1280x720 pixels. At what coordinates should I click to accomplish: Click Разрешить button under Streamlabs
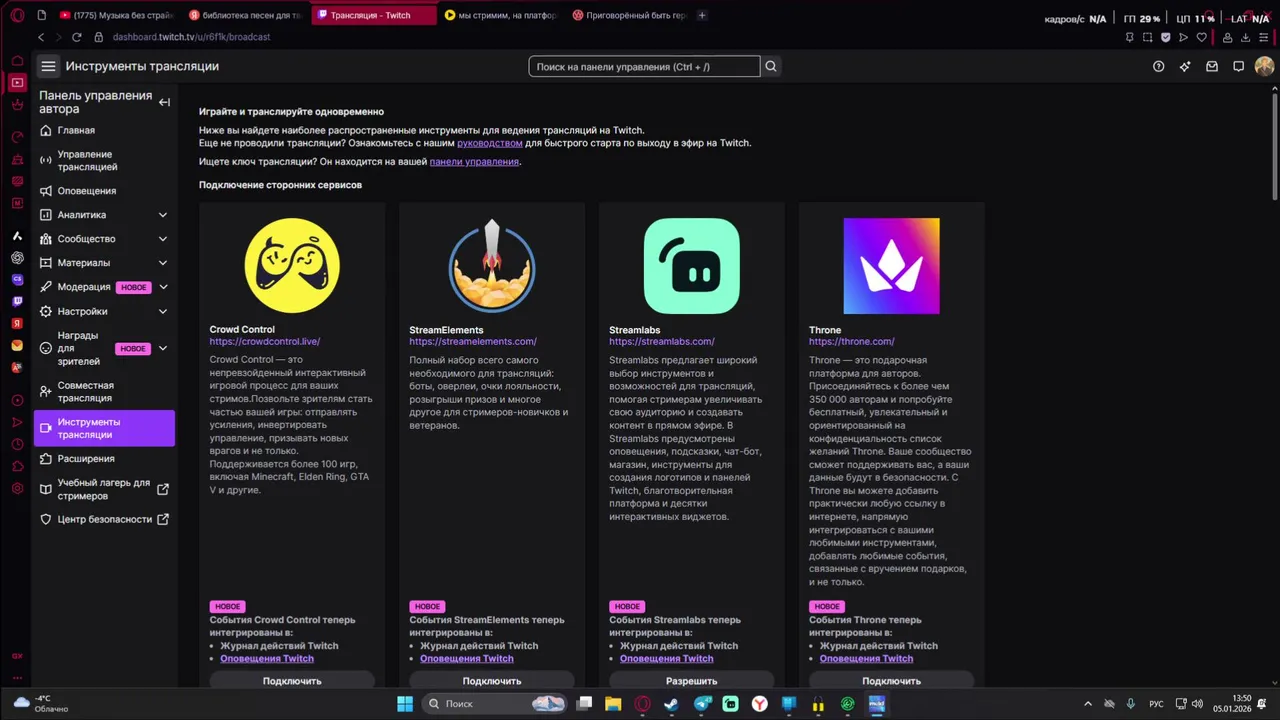[692, 680]
